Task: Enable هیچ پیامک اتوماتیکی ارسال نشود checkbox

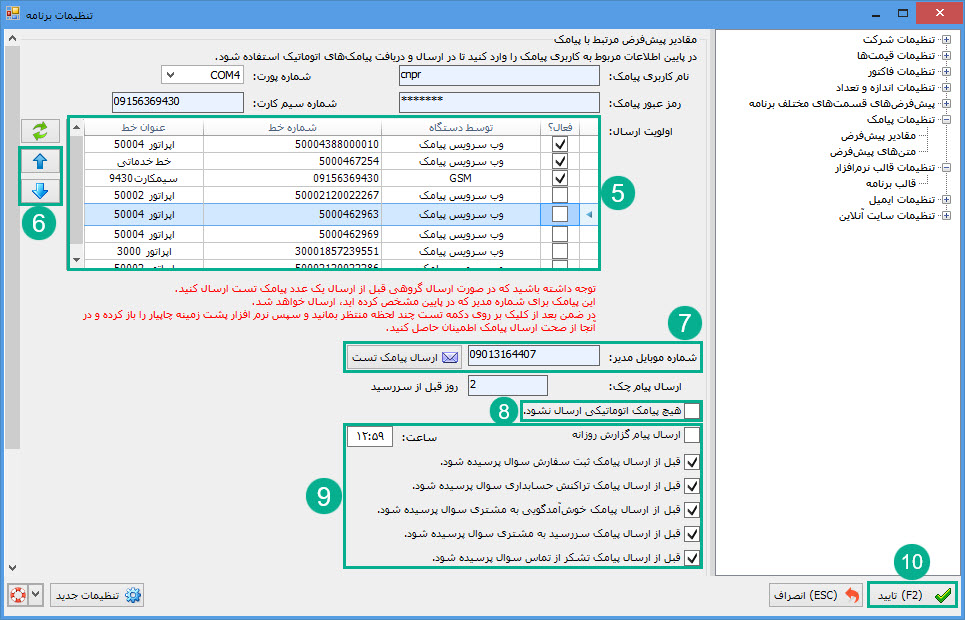Action: coord(692,410)
